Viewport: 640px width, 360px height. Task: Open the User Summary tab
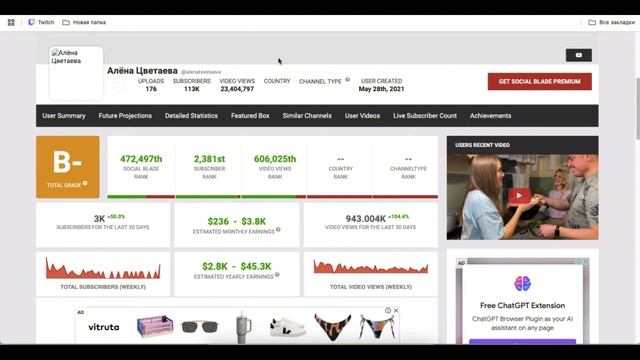(64, 116)
